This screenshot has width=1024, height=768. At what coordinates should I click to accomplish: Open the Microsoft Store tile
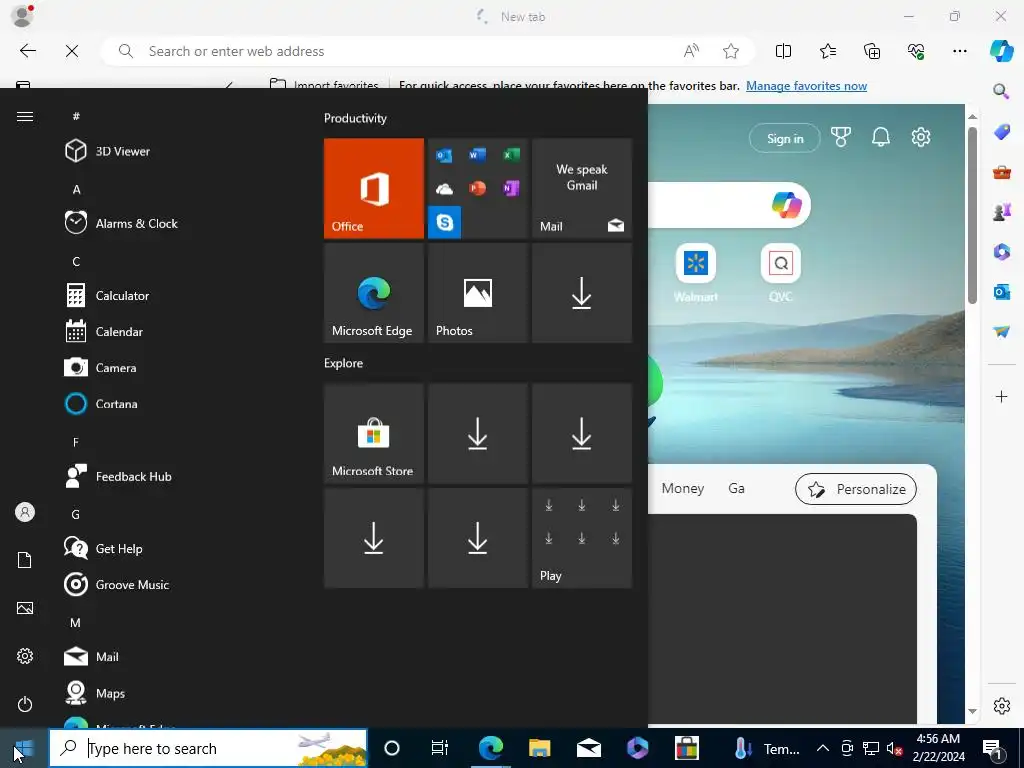(x=374, y=433)
